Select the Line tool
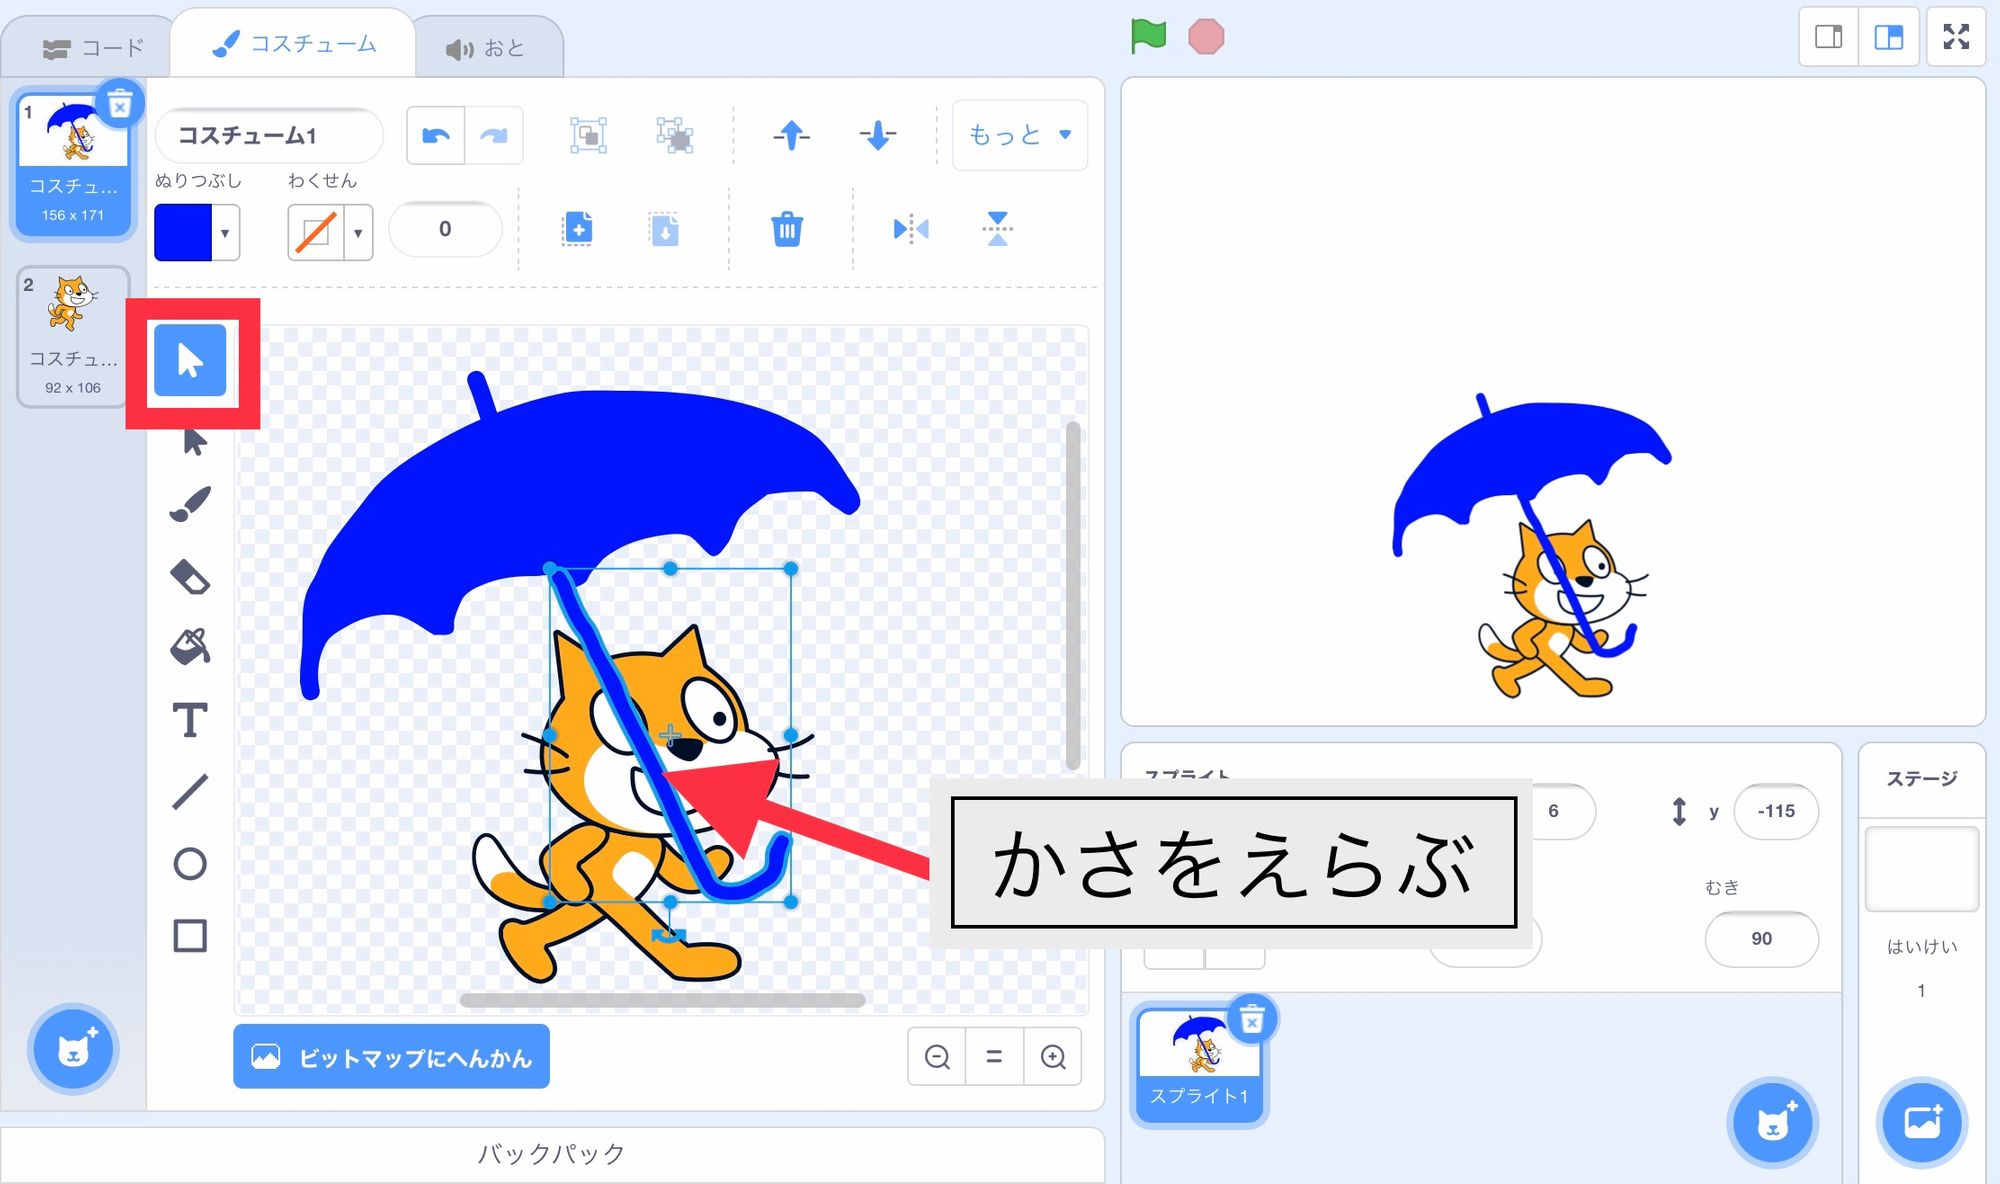 point(190,791)
